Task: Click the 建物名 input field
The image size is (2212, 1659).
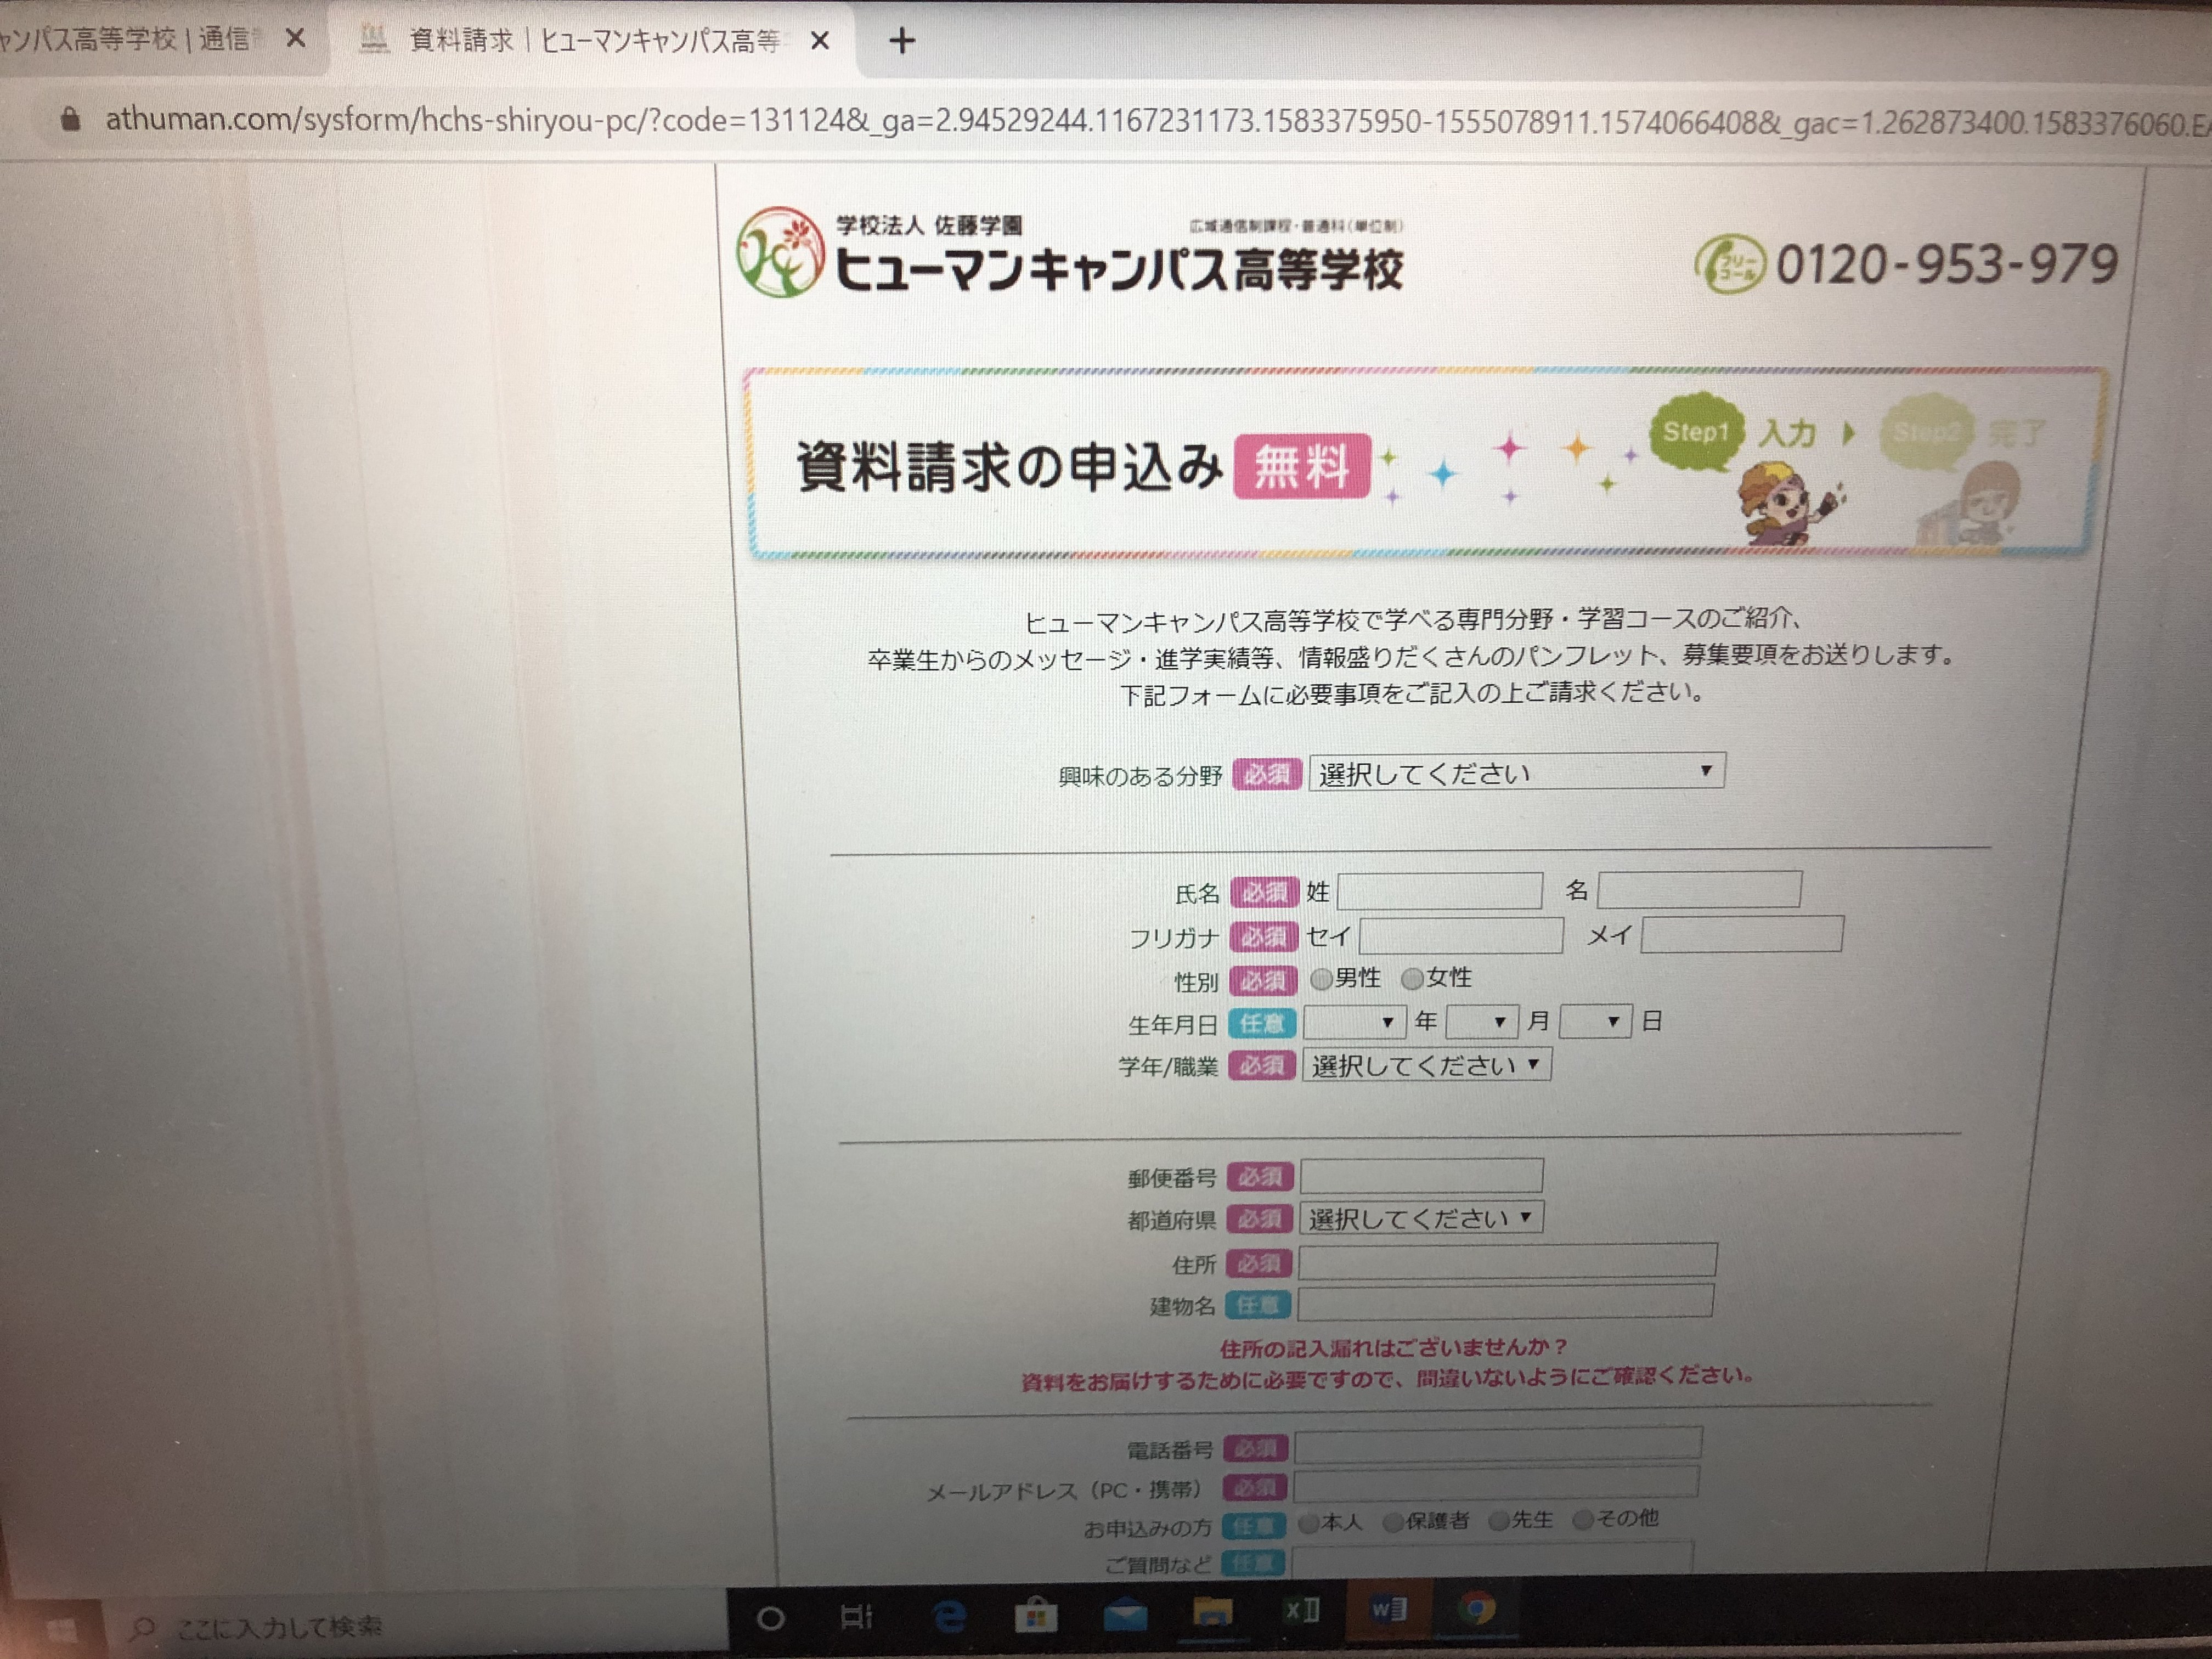Action: coord(1505,1302)
